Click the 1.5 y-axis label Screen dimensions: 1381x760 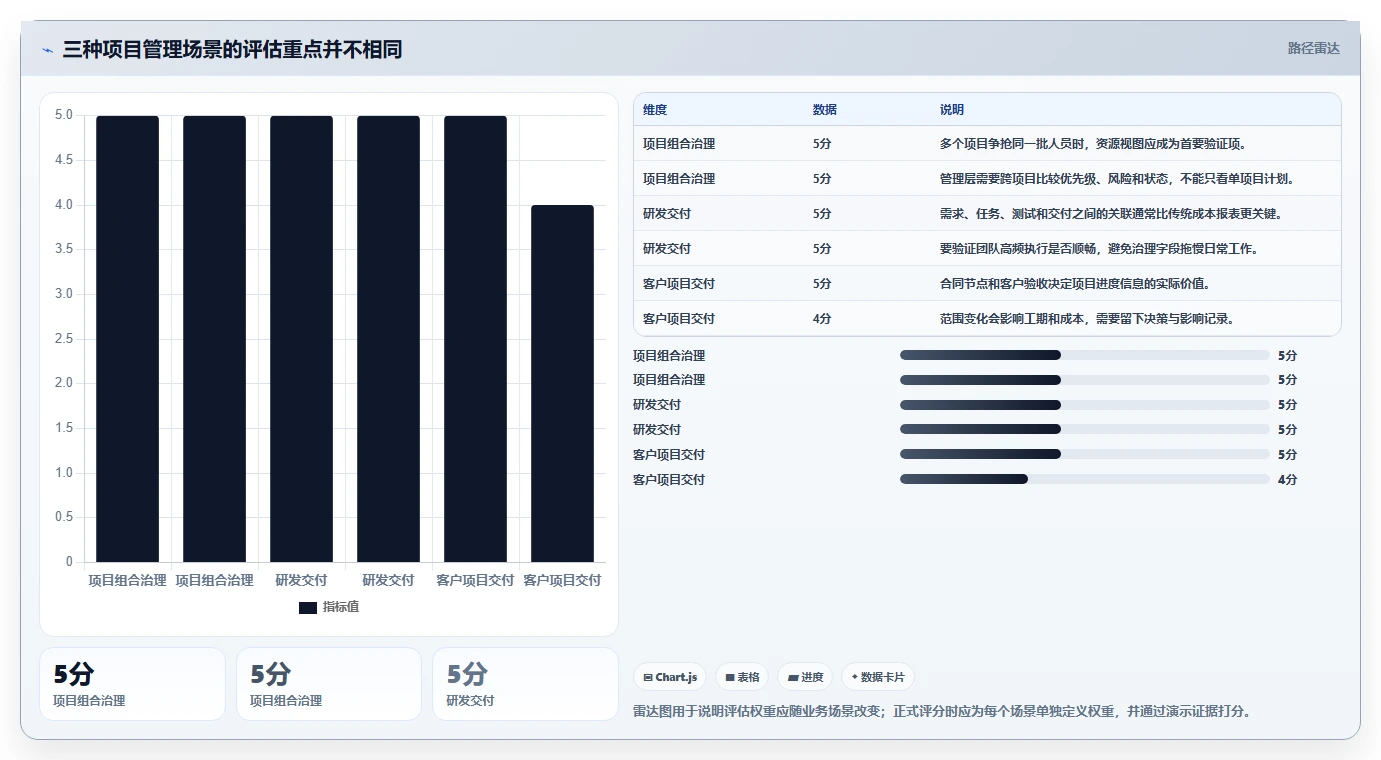click(64, 428)
